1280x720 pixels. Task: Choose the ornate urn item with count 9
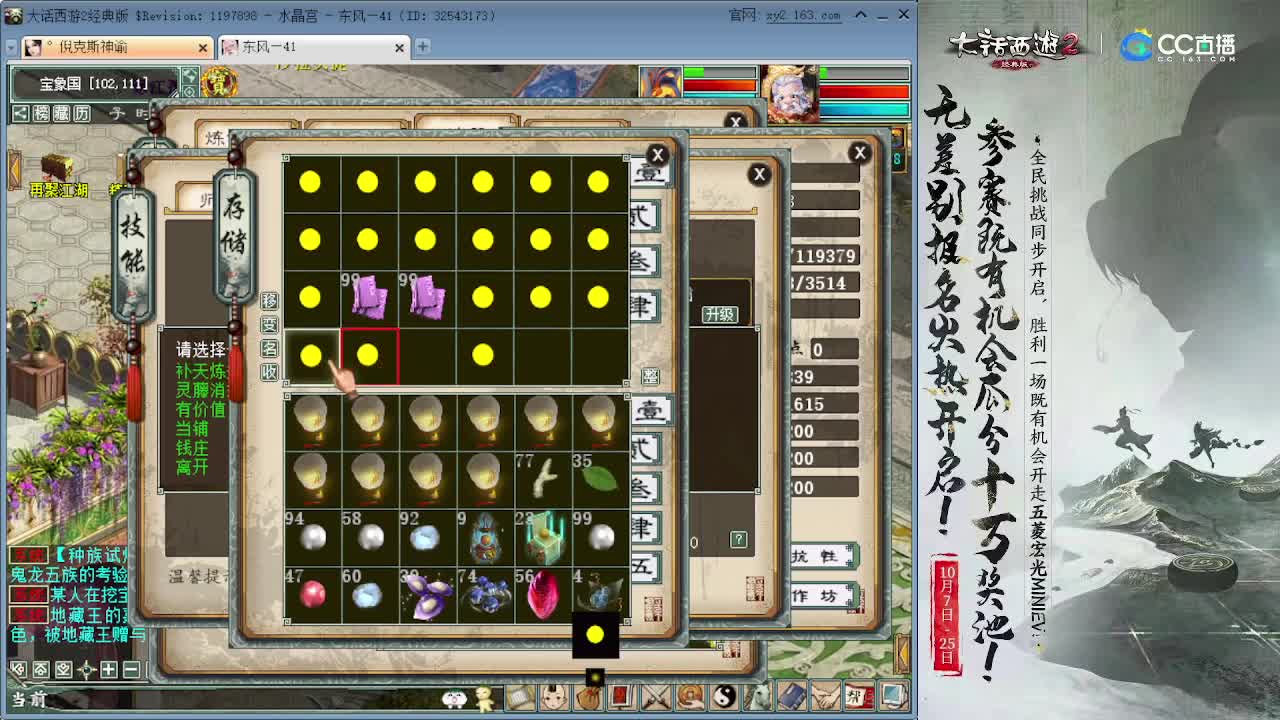click(x=483, y=537)
